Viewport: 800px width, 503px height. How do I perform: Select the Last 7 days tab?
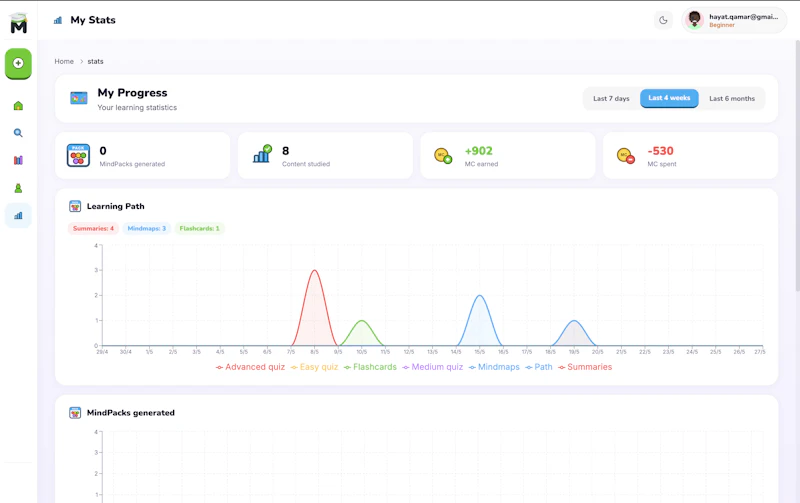click(611, 98)
